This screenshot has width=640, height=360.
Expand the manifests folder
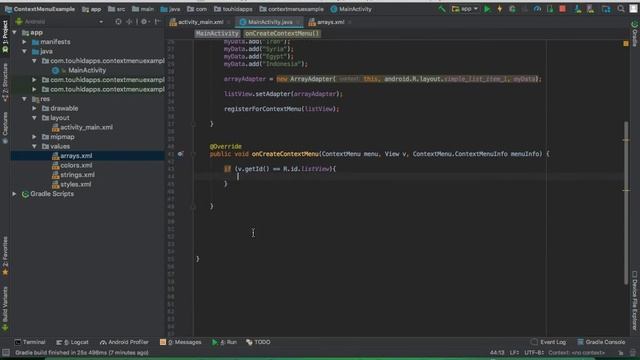click(x=24, y=42)
